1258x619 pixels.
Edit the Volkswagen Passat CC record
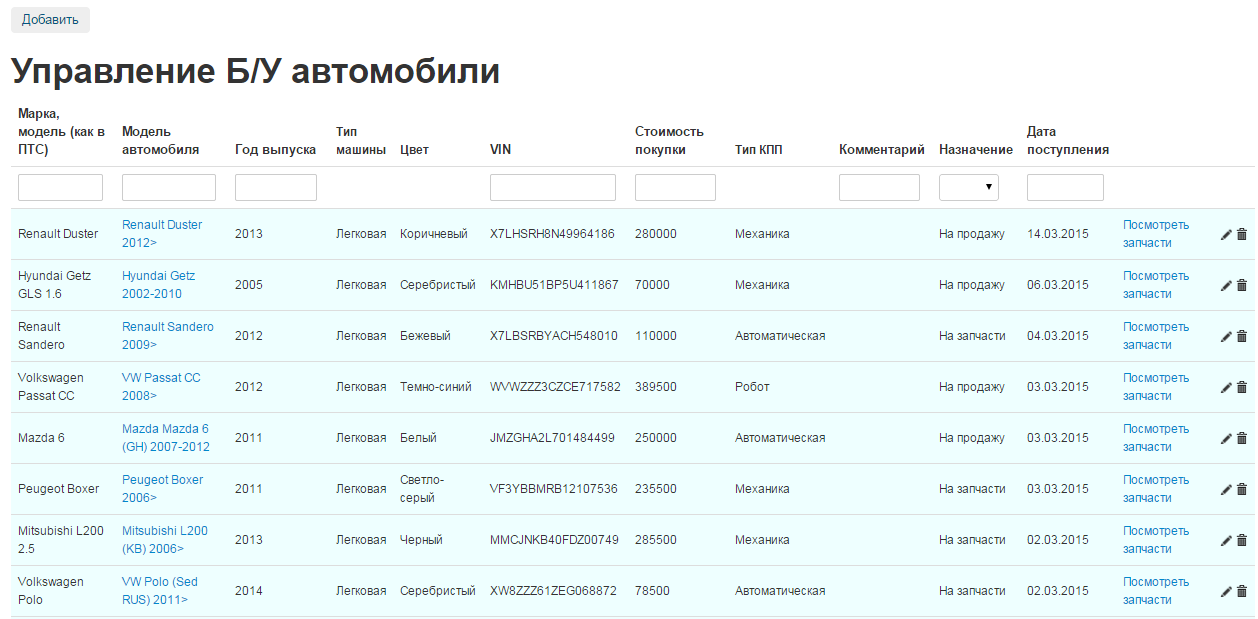coord(1226,387)
